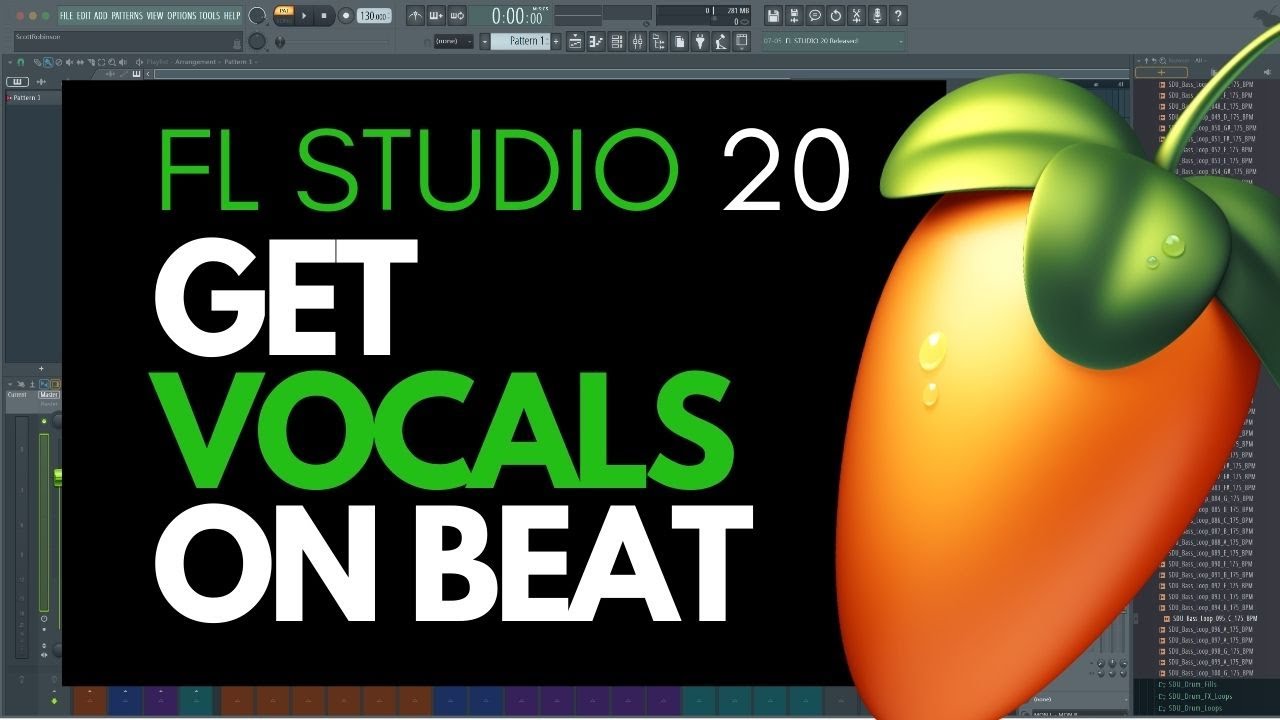Open the tempo tapper icon
This screenshot has width=1280, height=720.
tap(721, 41)
